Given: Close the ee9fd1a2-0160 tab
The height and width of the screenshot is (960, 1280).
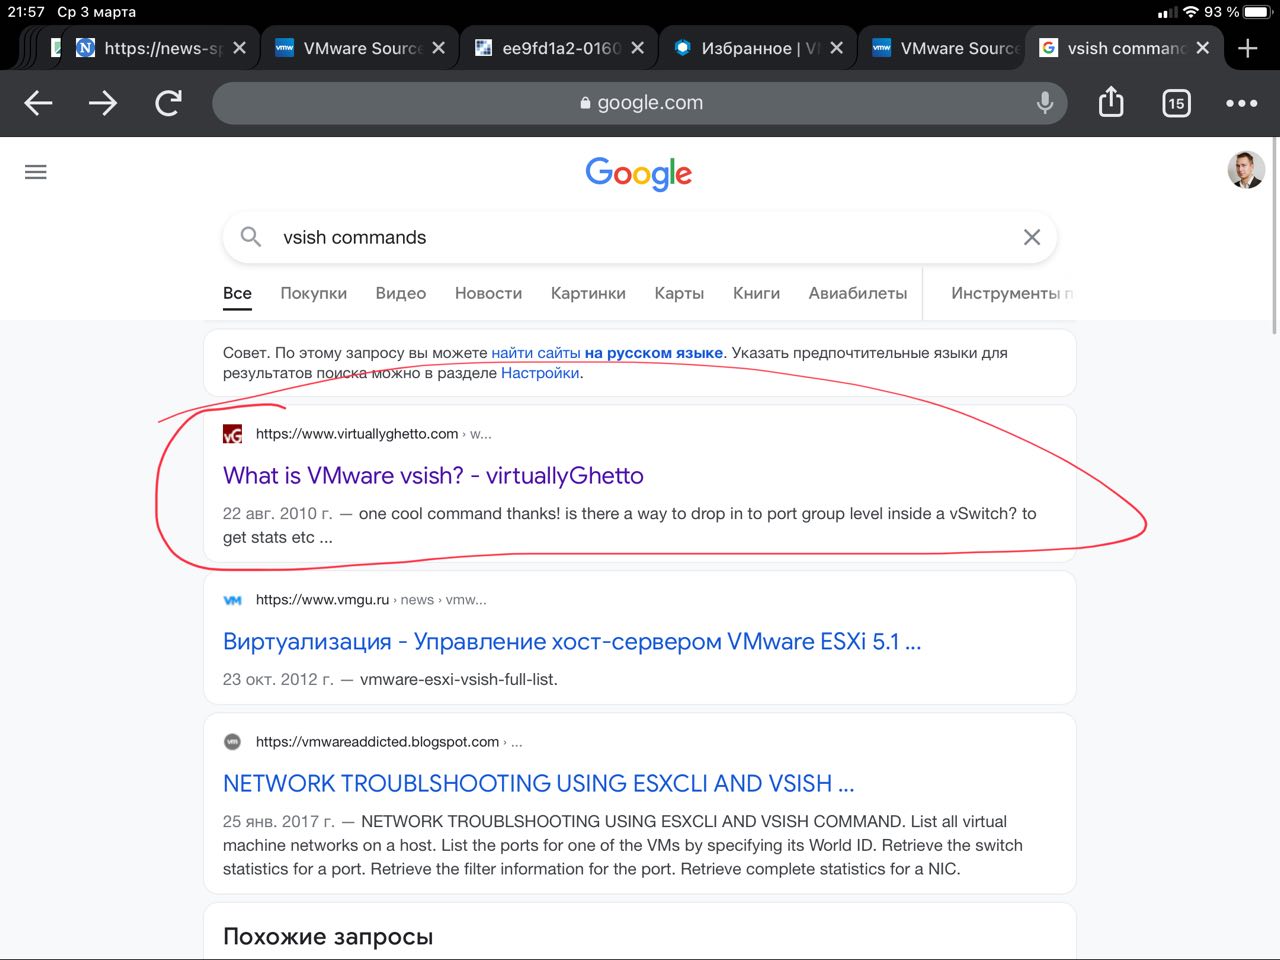Looking at the screenshot, I should click(x=638, y=48).
